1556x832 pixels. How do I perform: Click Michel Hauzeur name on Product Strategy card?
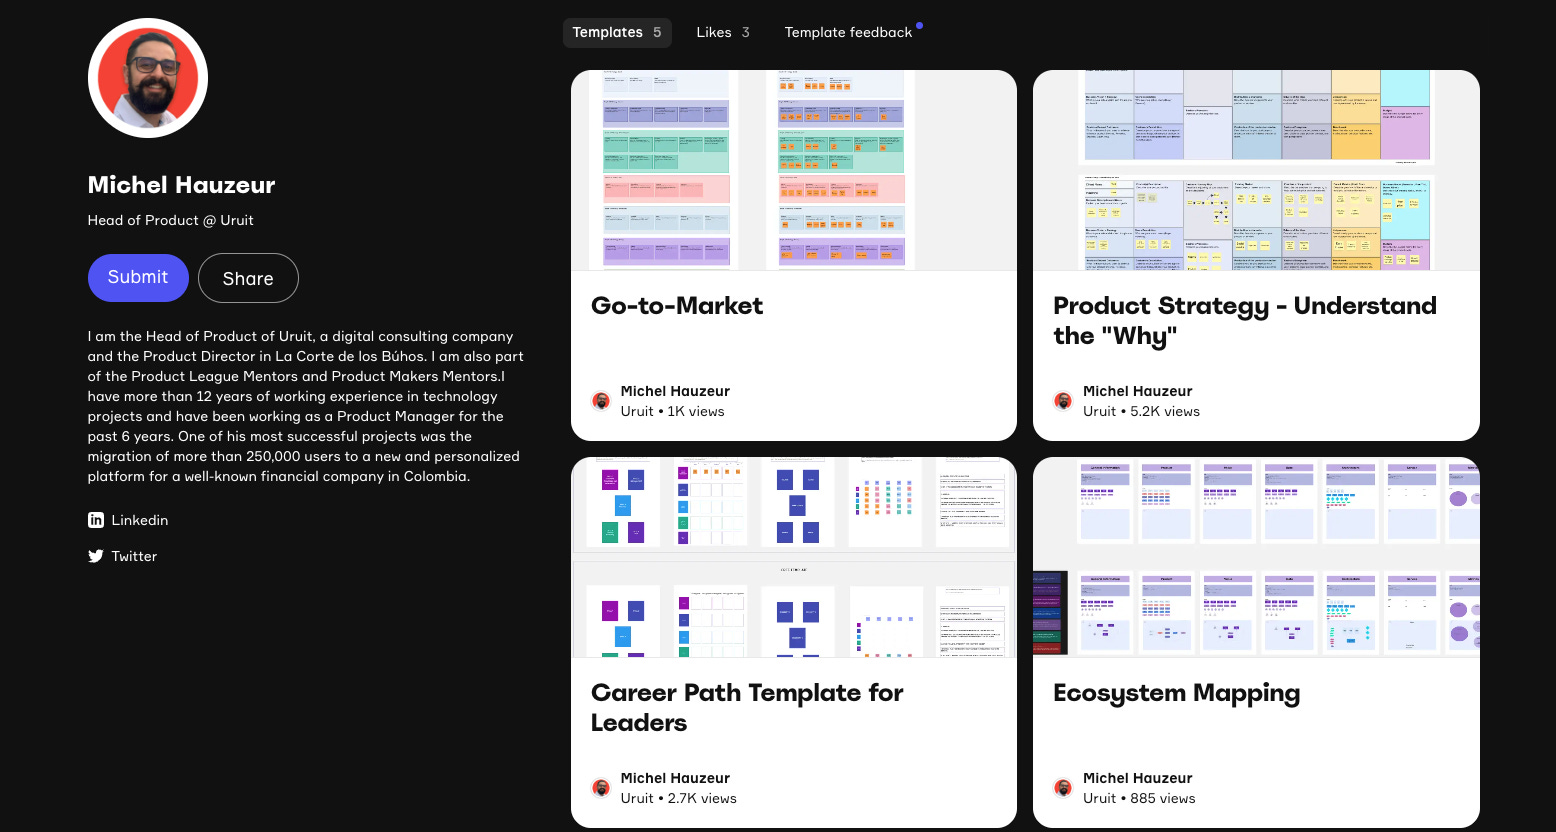click(1138, 391)
